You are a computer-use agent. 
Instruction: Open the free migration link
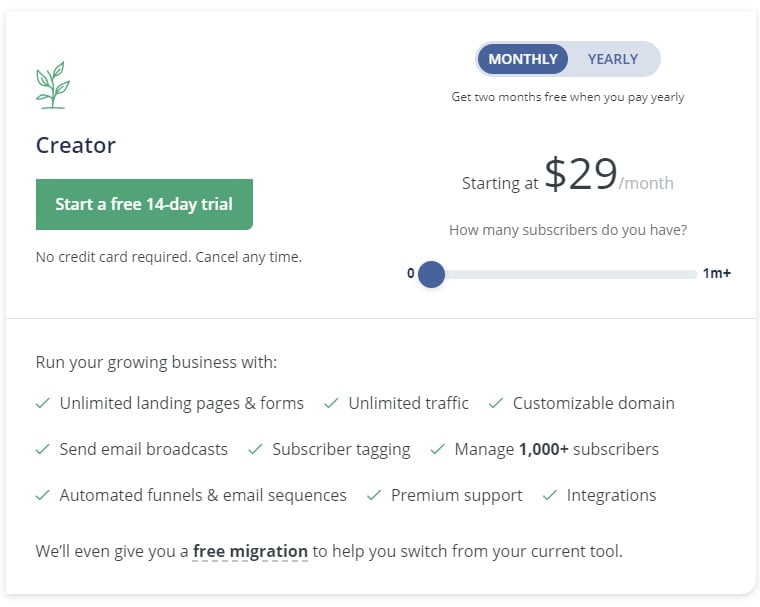[250, 551]
